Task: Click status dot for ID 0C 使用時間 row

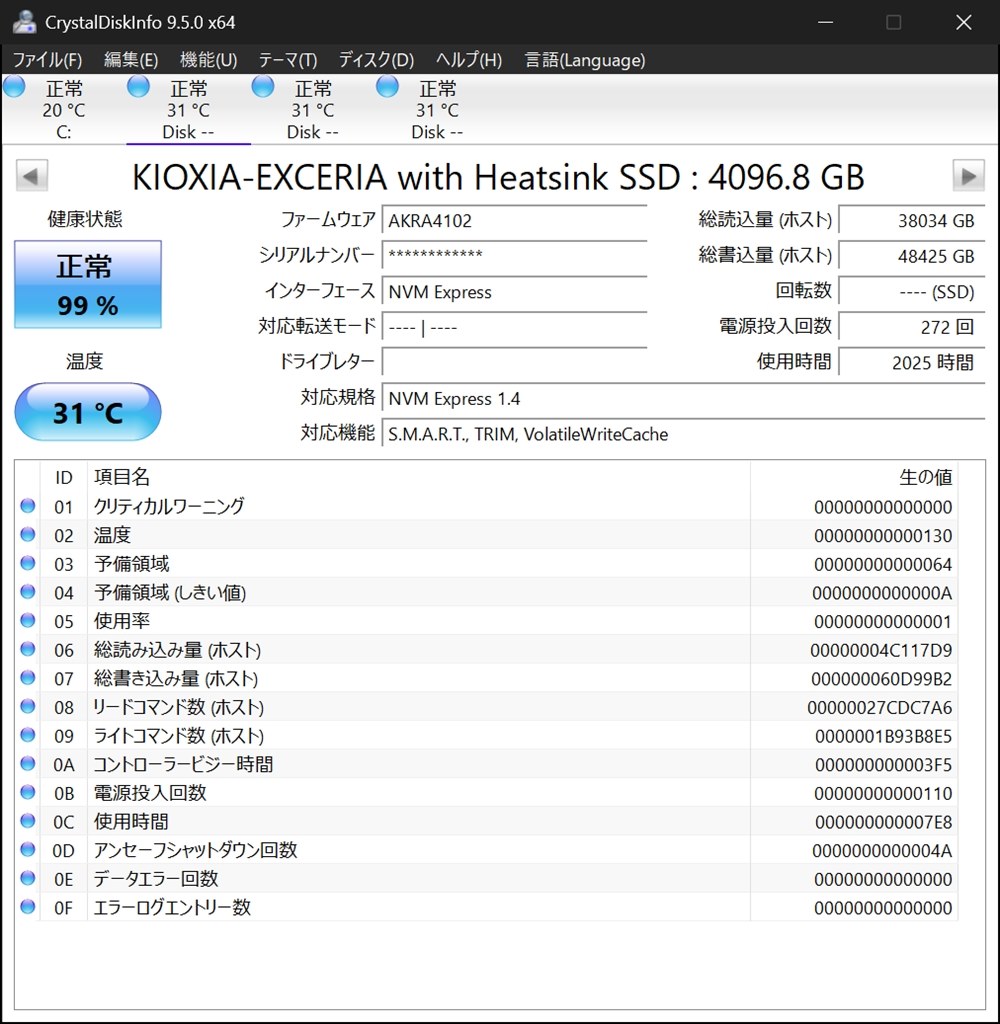Action: pos(27,820)
